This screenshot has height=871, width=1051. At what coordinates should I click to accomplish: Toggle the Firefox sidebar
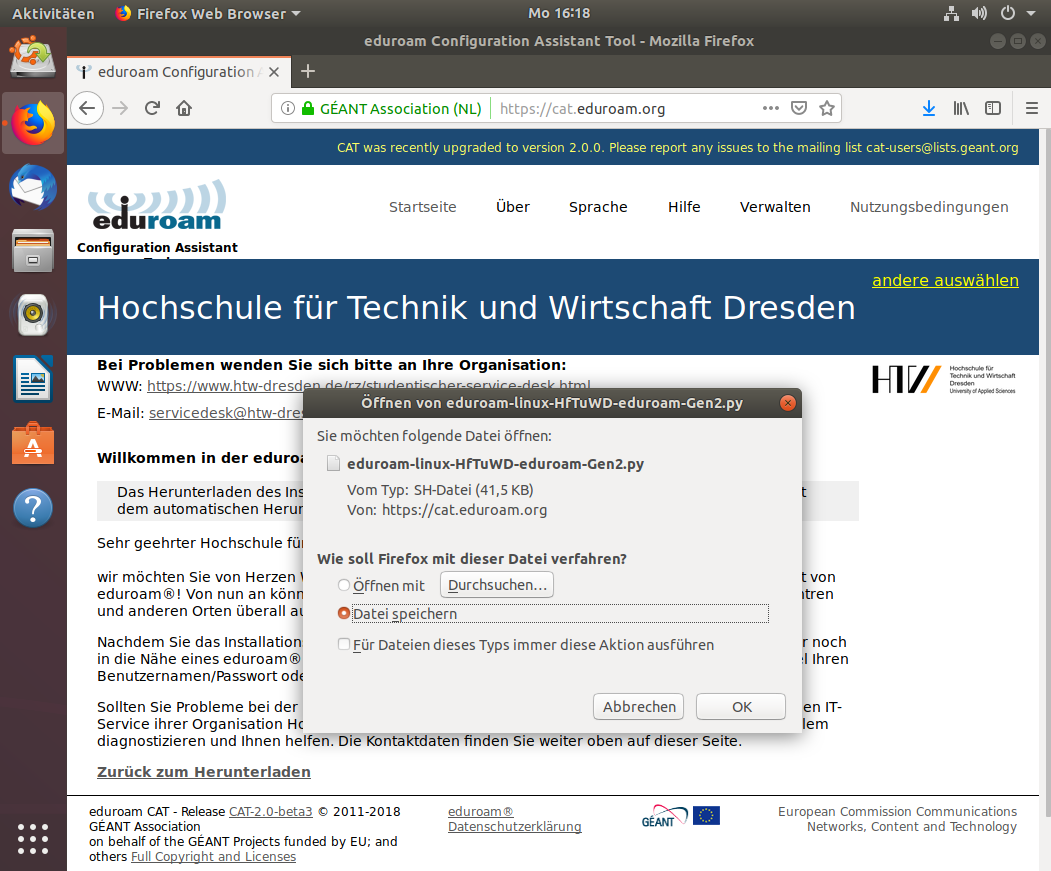(993, 108)
